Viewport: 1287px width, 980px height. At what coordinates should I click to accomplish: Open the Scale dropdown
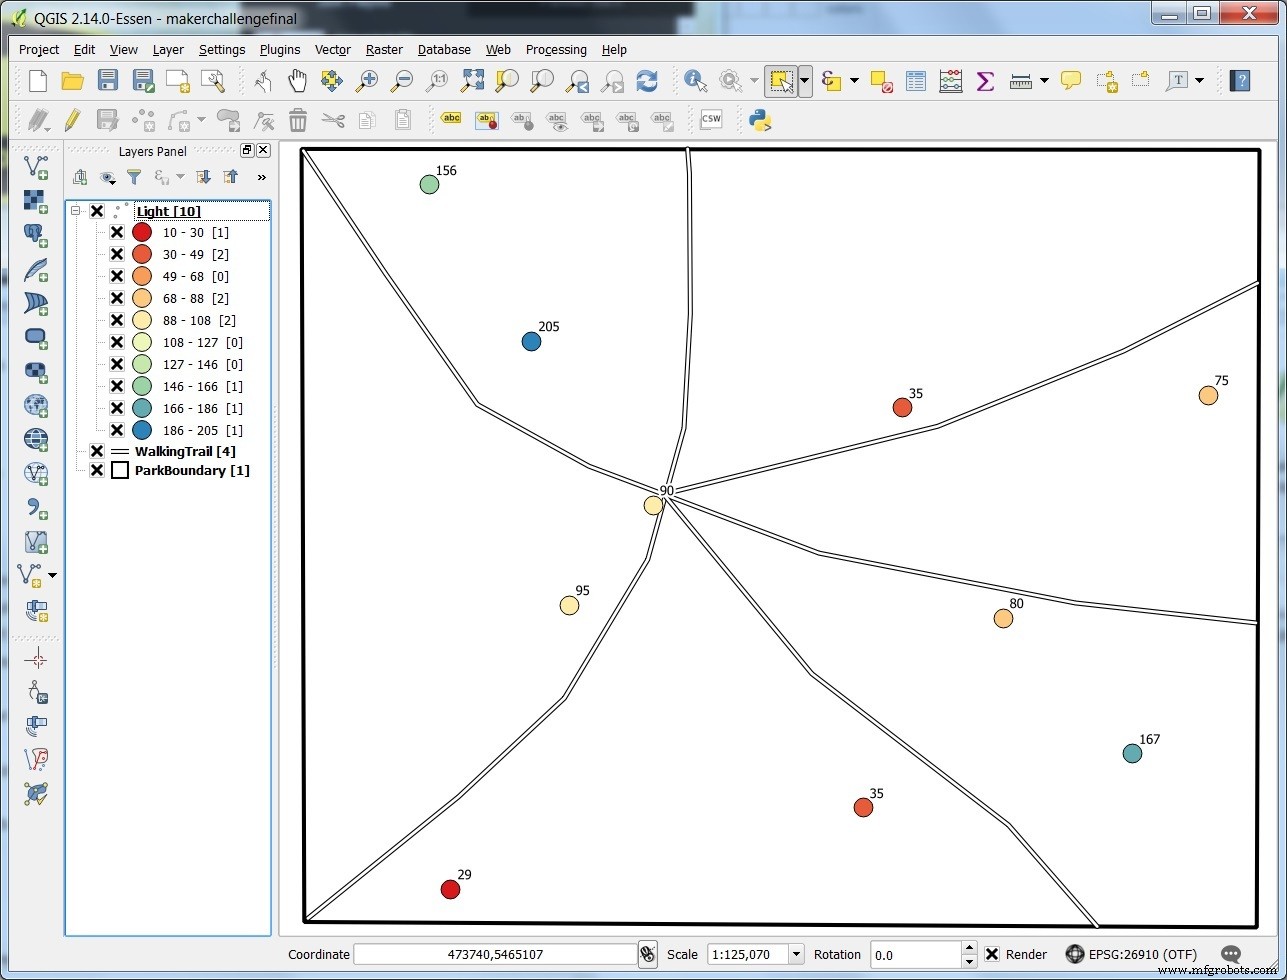click(794, 954)
